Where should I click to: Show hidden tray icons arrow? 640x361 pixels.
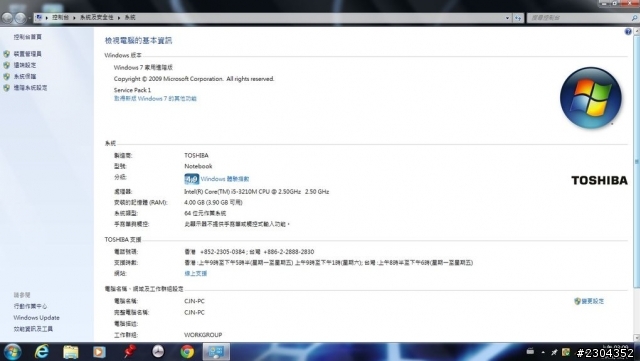coord(543,352)
